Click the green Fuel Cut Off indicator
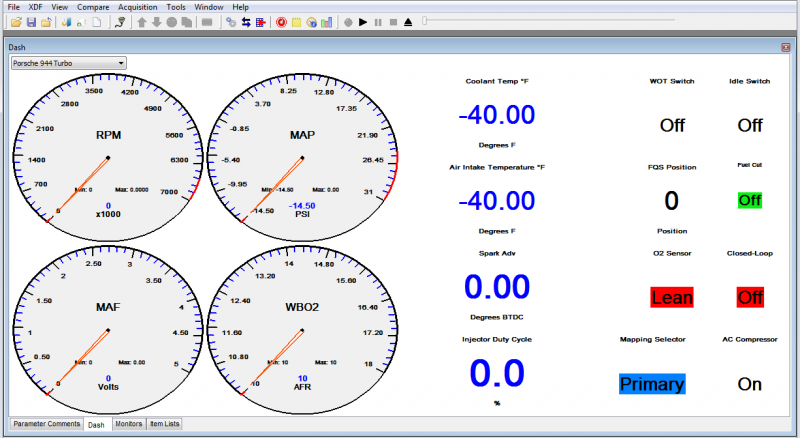The width and height of the screenshot is (800, 438). 749,200
